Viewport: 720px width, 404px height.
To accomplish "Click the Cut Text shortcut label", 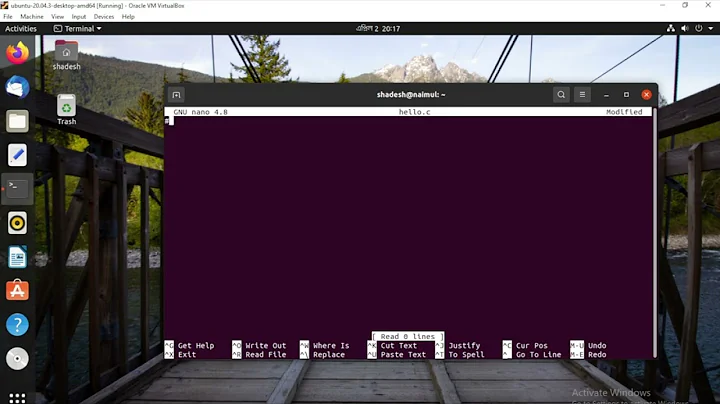I will point(399,346).
